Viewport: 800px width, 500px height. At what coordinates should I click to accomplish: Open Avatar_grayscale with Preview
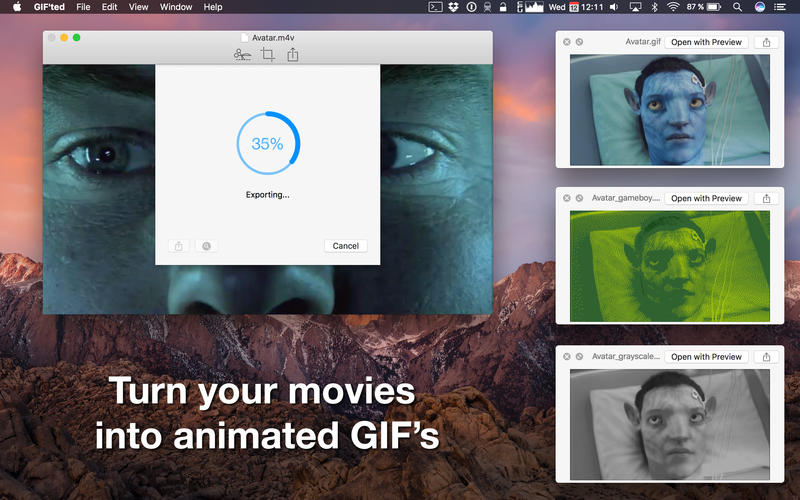point(706,357)
